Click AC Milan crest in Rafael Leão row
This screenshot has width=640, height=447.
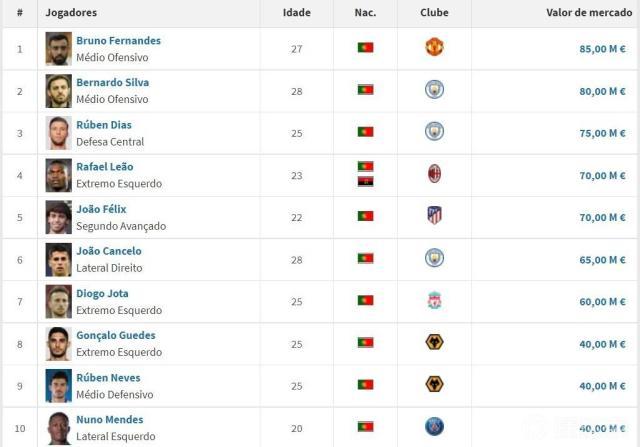(434, 174)
